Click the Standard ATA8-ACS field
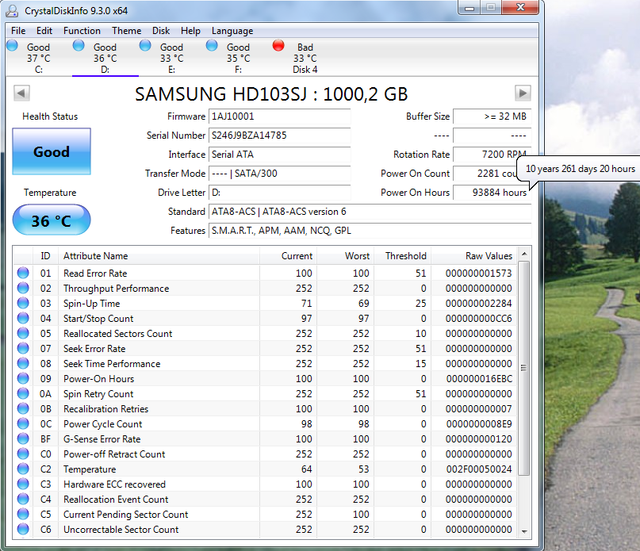640x551 pixels. click(x=370, y=211)
